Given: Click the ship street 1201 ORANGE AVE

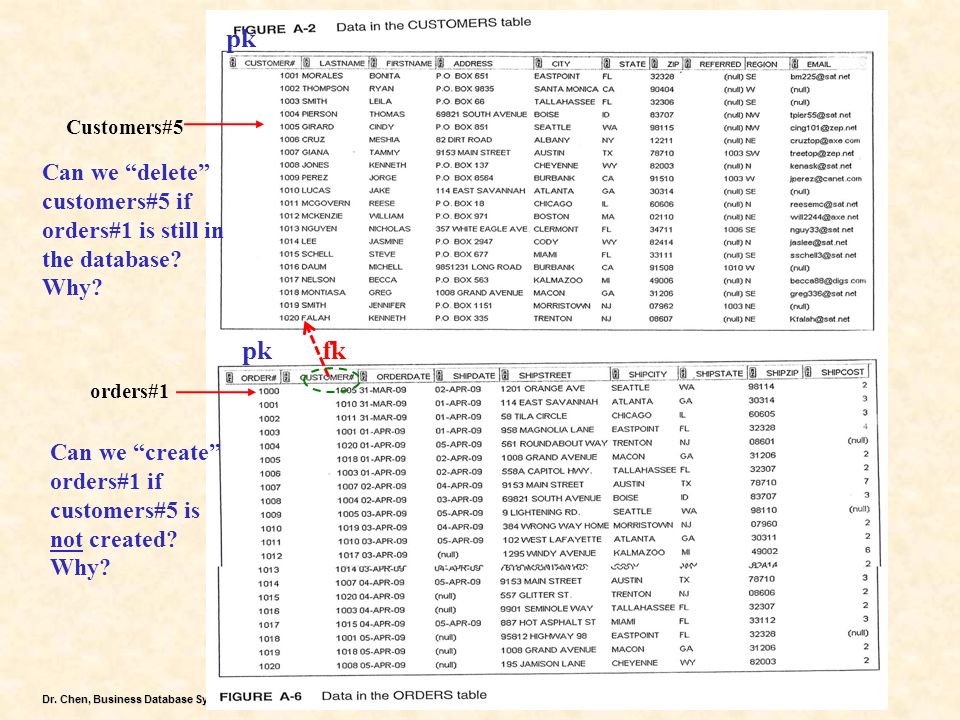Looking at the screenshot, I should pyautogui.click(x=542, y=389).
